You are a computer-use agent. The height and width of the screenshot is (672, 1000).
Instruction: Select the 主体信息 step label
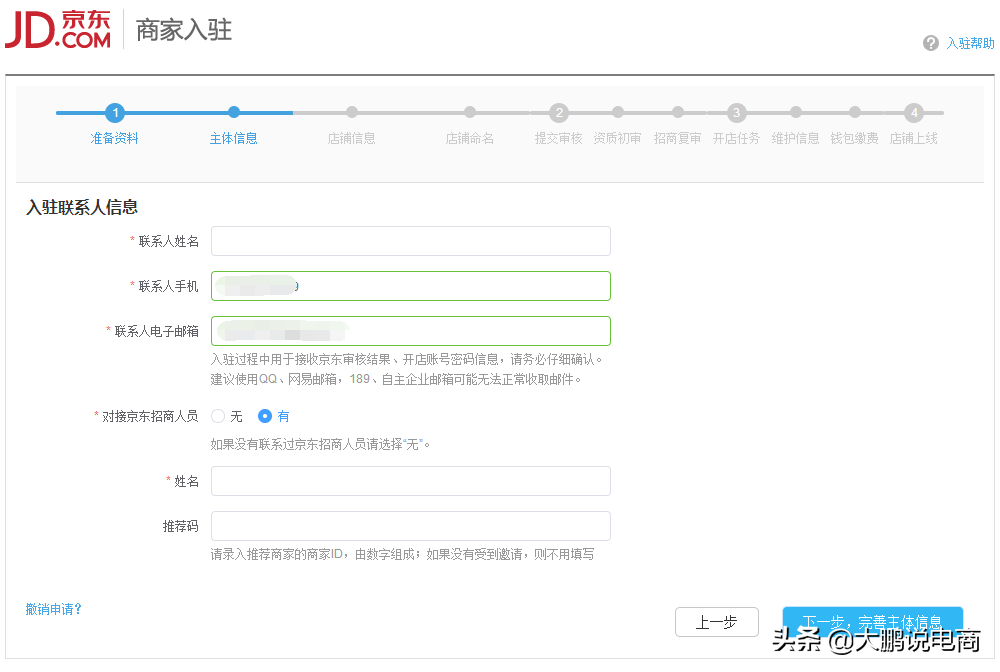point(233,138)
